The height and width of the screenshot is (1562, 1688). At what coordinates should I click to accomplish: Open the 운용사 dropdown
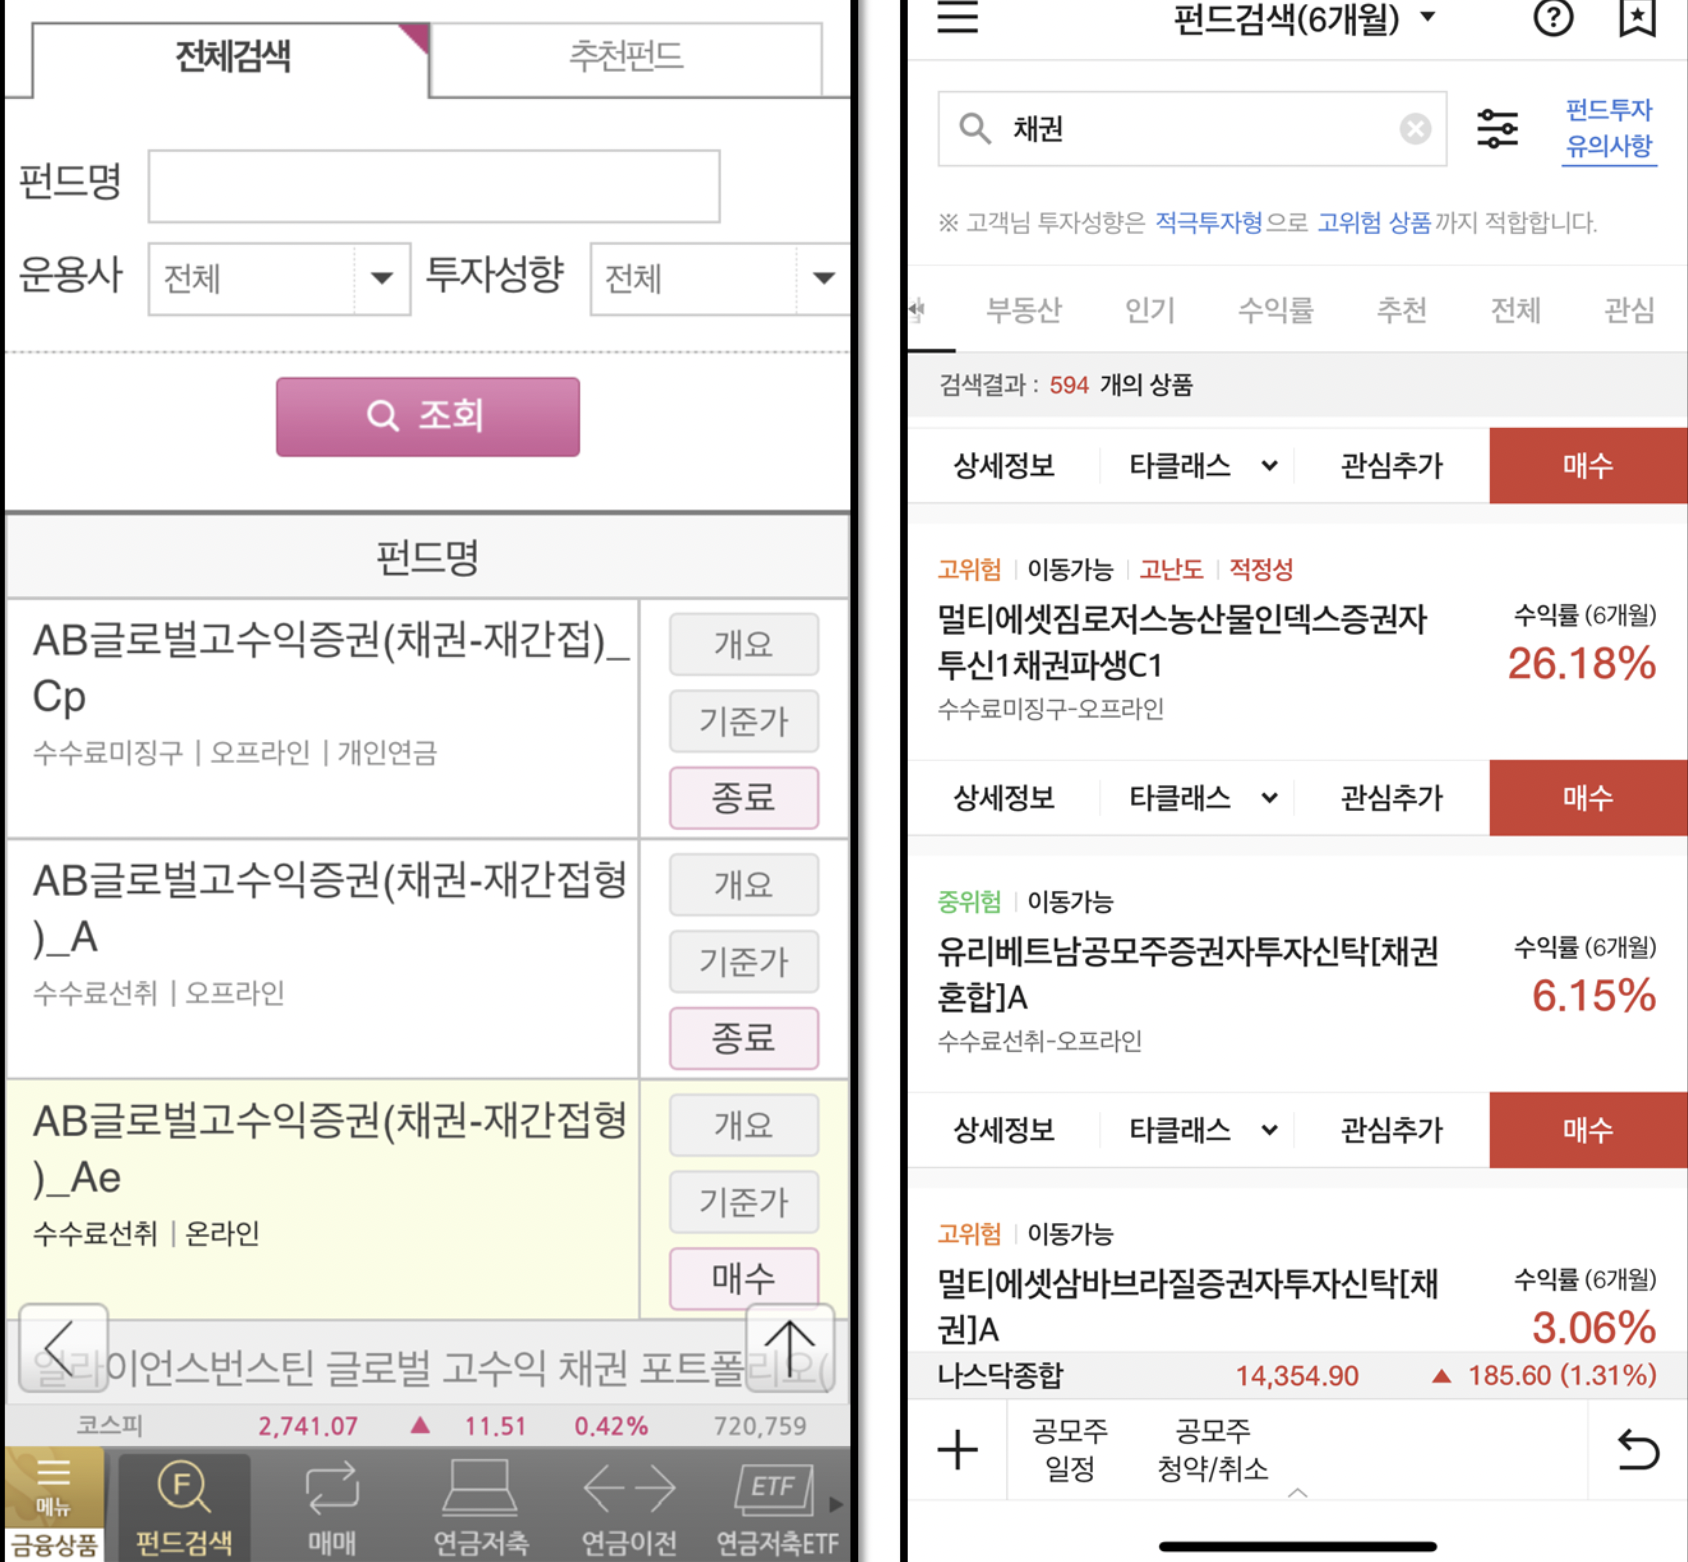click(x=380, y=279)
